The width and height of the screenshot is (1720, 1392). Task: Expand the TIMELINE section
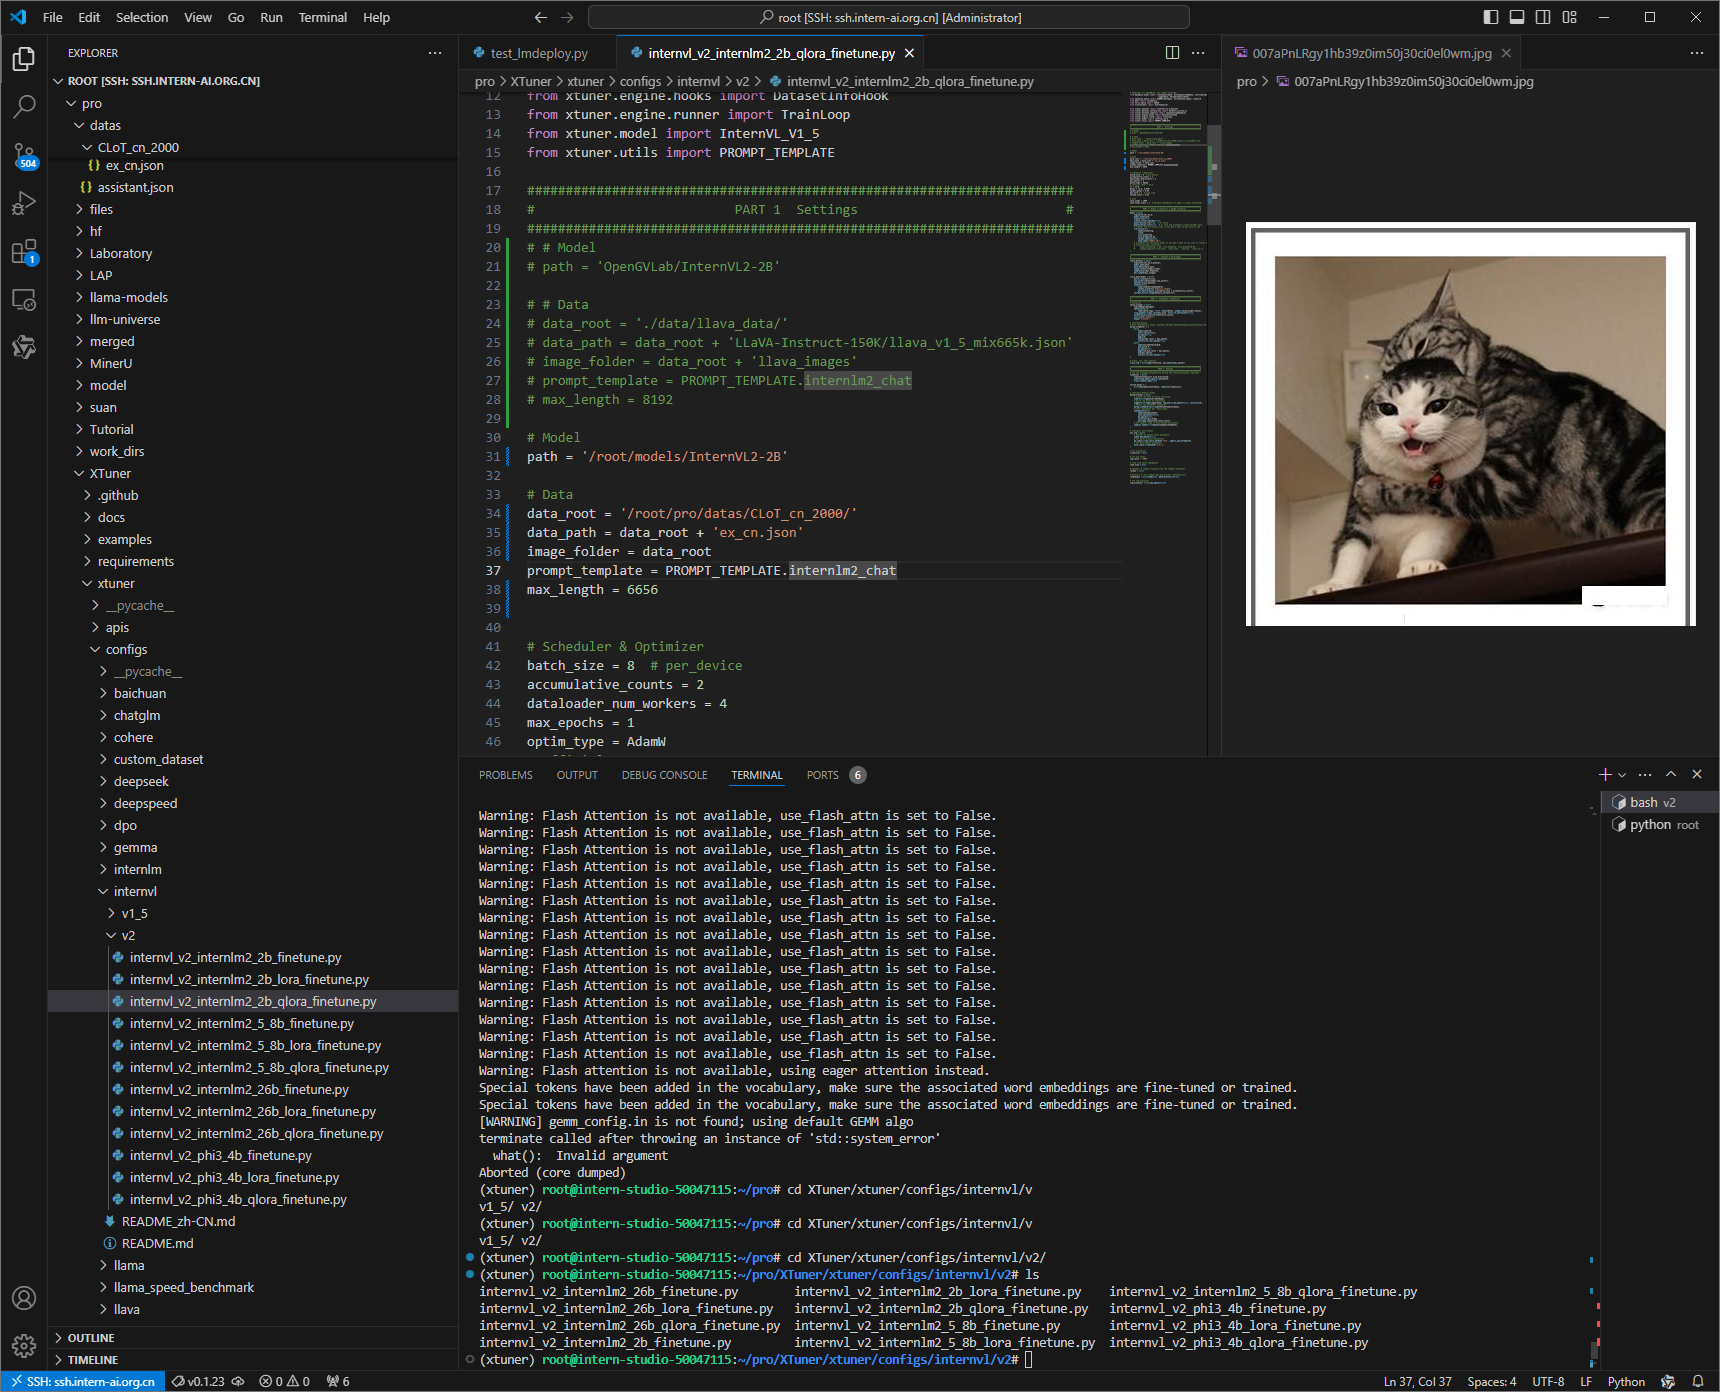coord(253,1360)
